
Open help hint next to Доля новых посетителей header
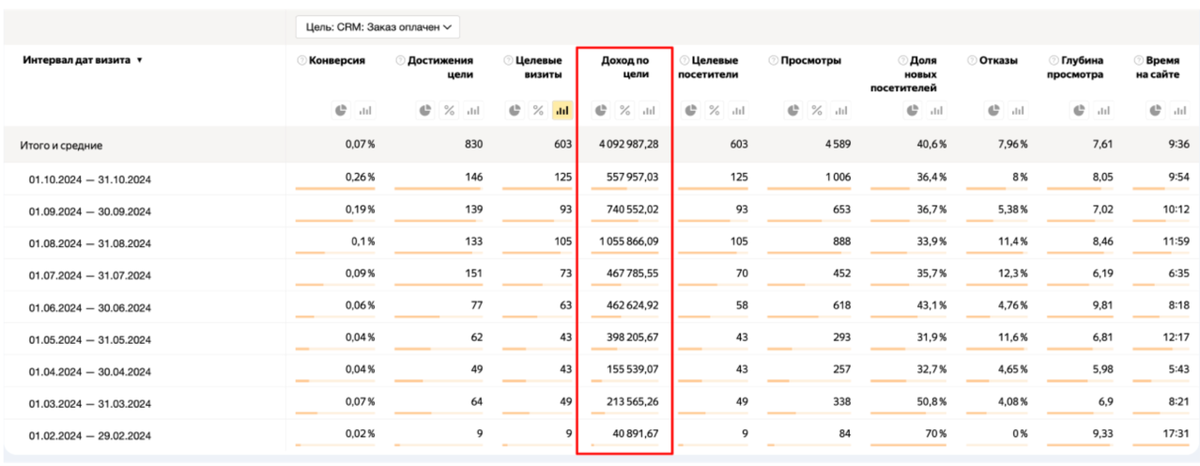902,61
